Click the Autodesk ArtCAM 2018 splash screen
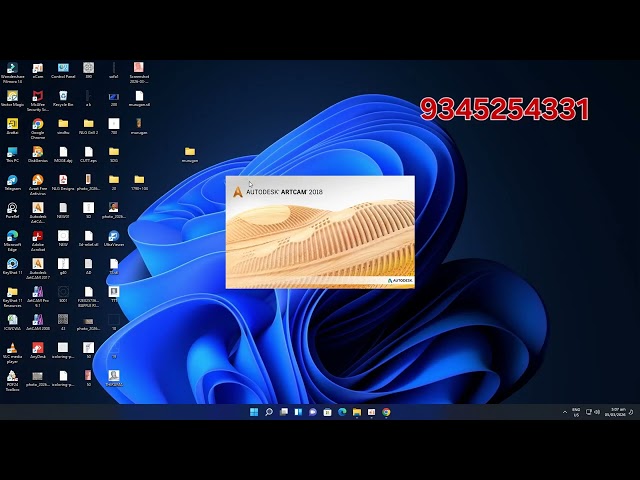 [x=320, y=232]
